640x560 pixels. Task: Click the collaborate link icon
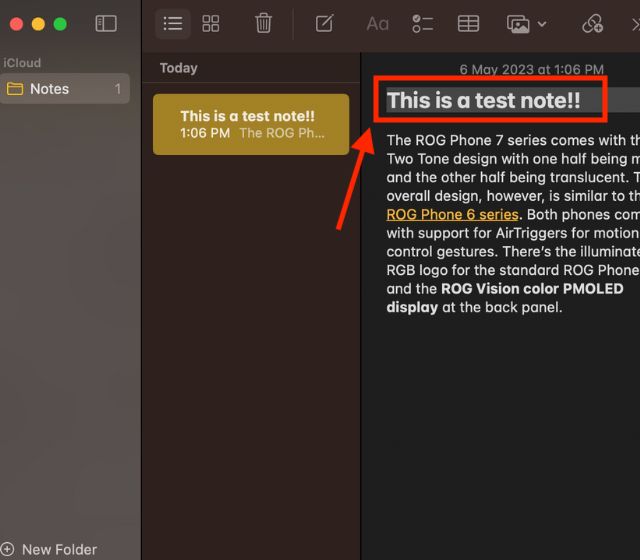click(x=593, y=23)
